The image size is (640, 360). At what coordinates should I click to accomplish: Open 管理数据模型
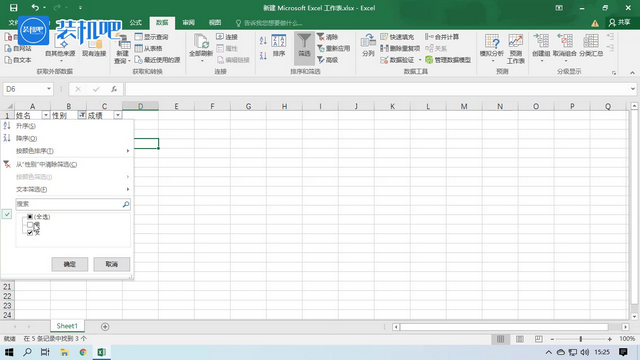pos(448,60)
